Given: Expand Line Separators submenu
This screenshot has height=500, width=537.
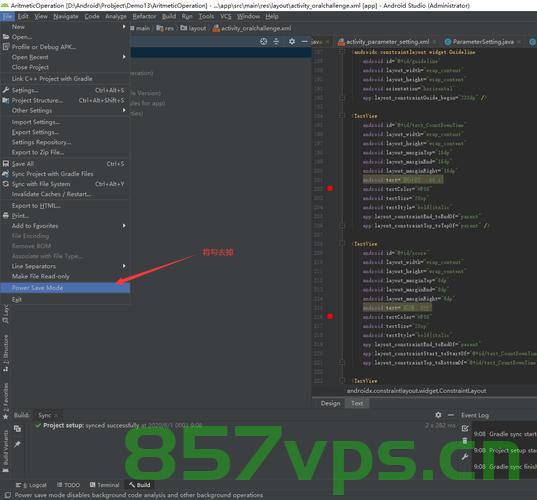Looking at the screenshot, I should tap(124, 266).
